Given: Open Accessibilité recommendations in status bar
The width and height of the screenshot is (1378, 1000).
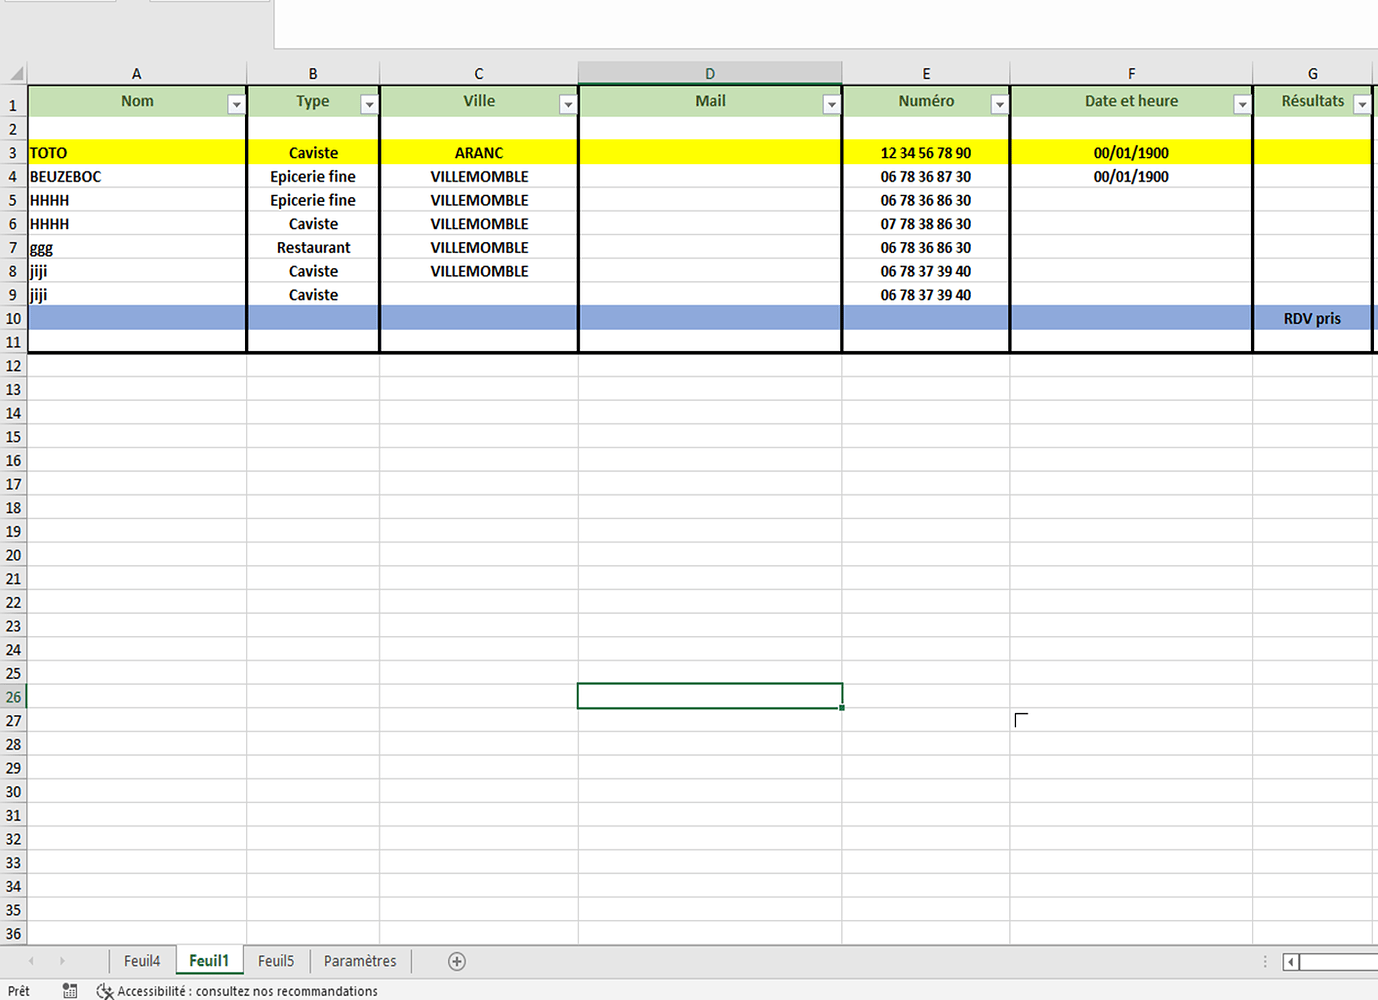Looking at the screenshot, I should click(x=237, y=991).
